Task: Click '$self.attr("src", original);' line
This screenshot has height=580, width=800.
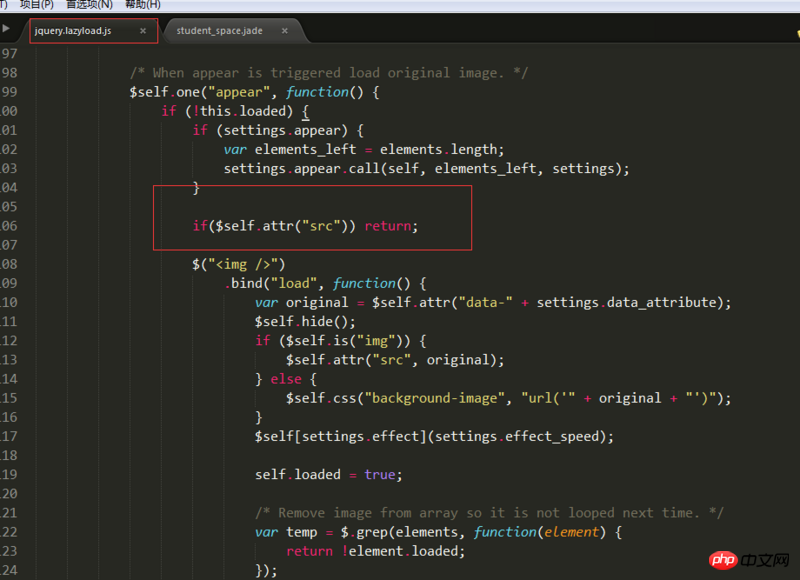Action: pyautogui.click(x=395, y=360)
